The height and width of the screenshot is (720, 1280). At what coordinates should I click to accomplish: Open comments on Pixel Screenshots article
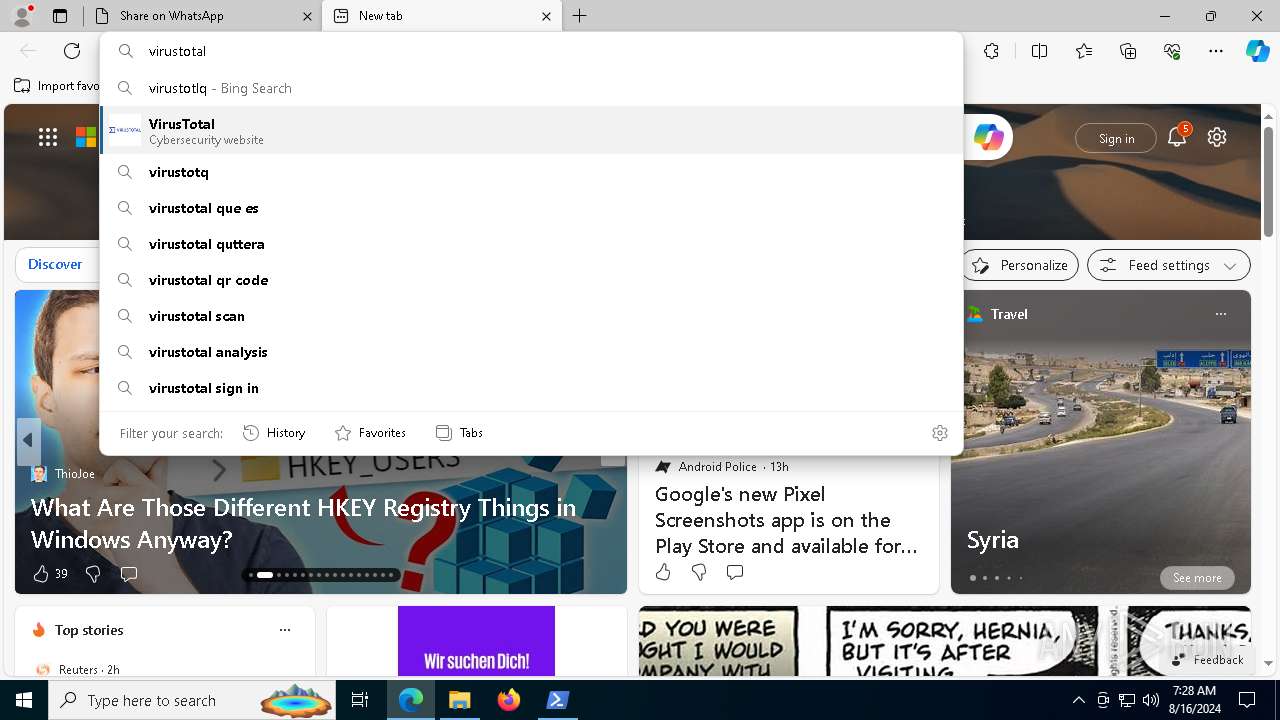click(735, 572)
